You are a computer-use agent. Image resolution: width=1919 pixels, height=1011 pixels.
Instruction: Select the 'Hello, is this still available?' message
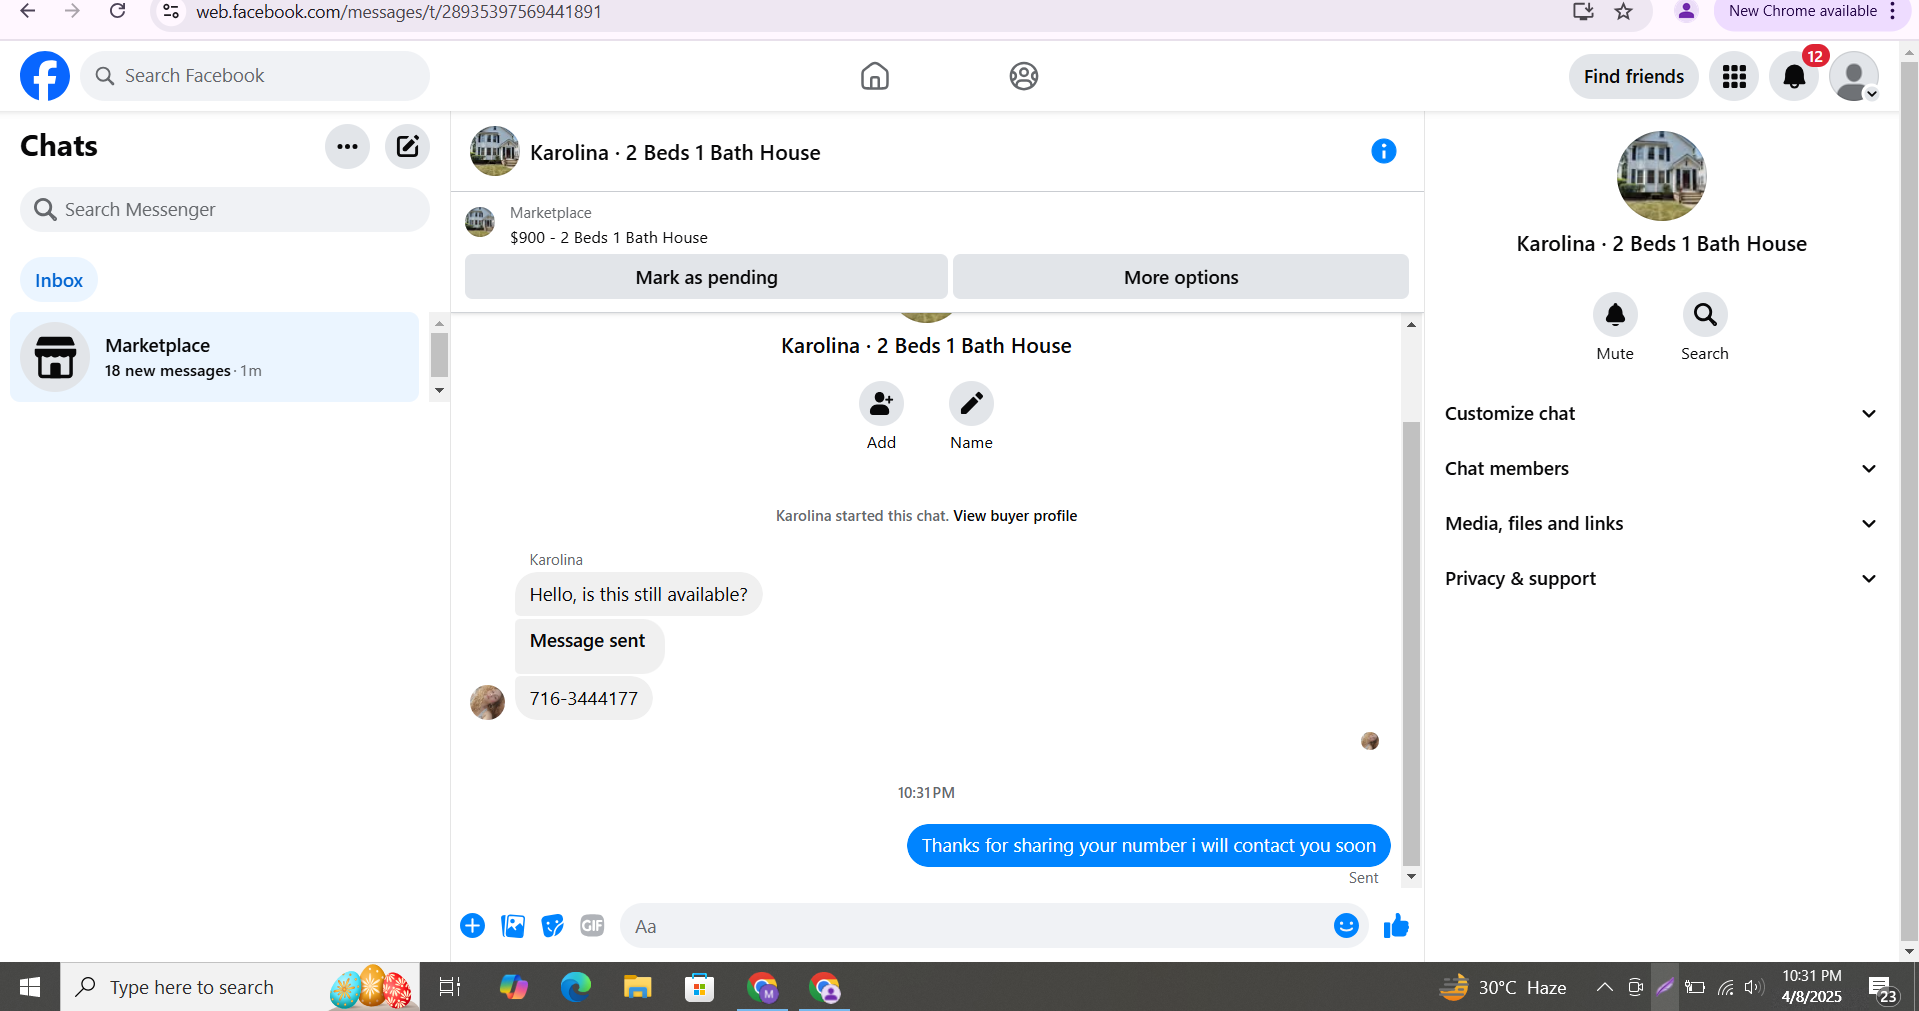pos(638,595)
